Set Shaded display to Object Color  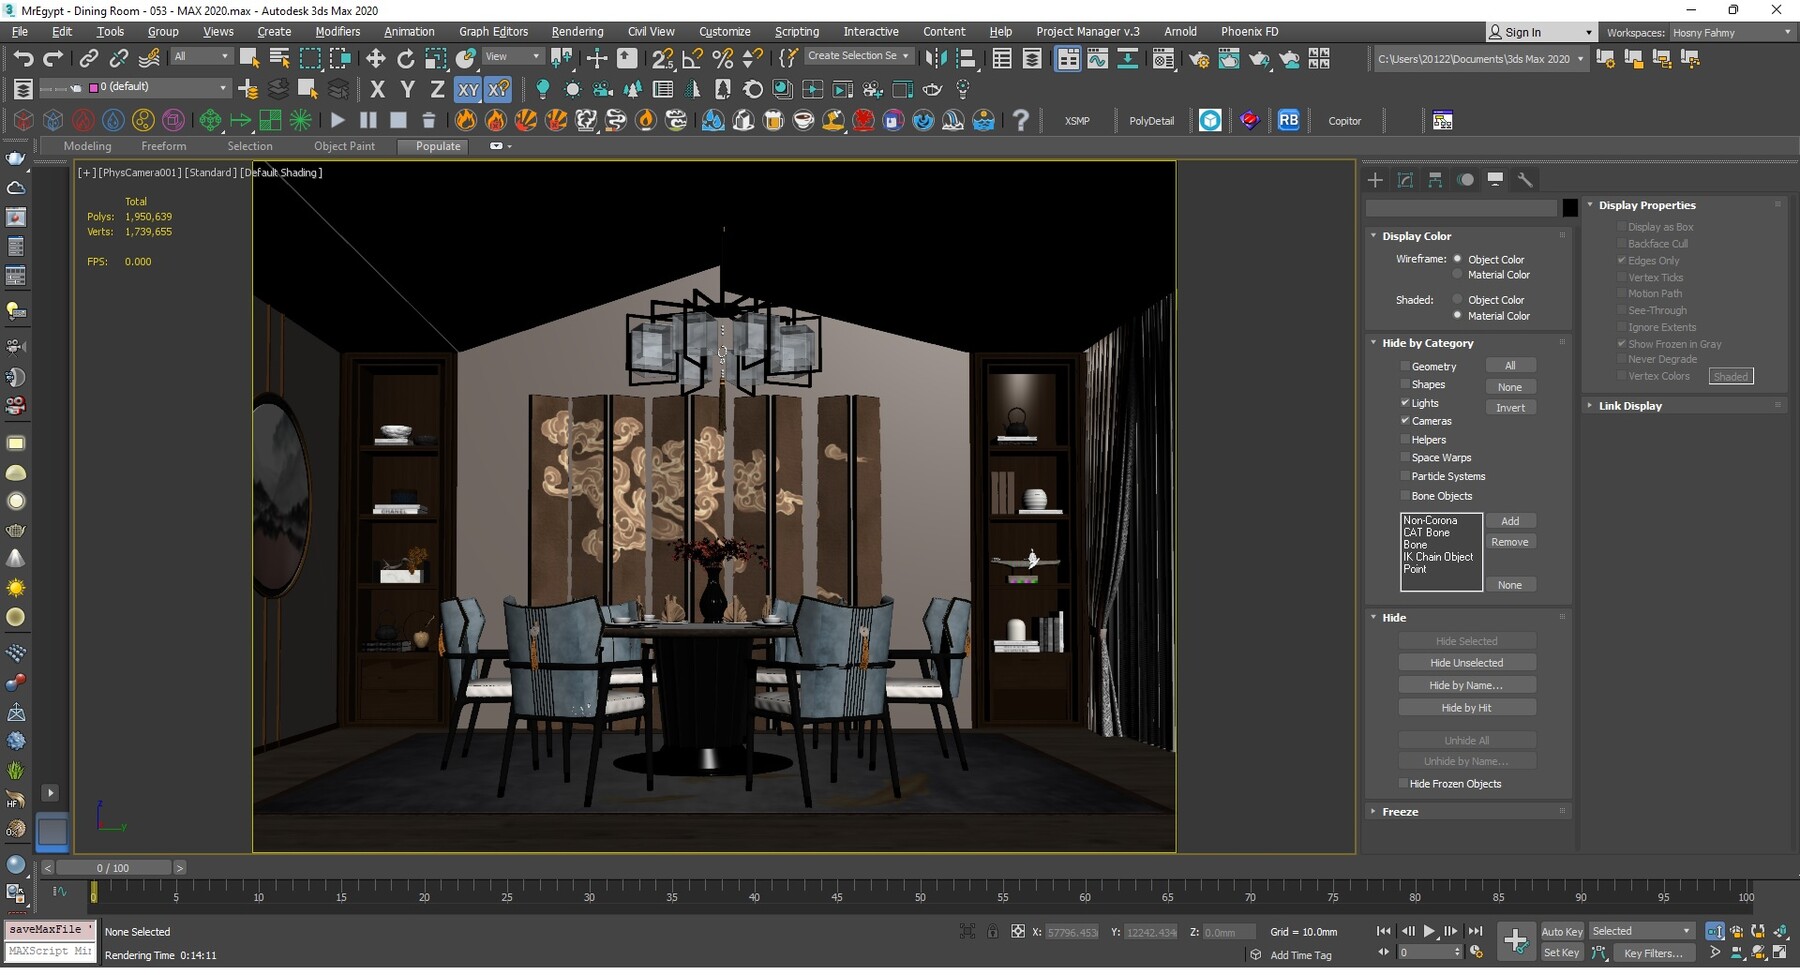1457,299
